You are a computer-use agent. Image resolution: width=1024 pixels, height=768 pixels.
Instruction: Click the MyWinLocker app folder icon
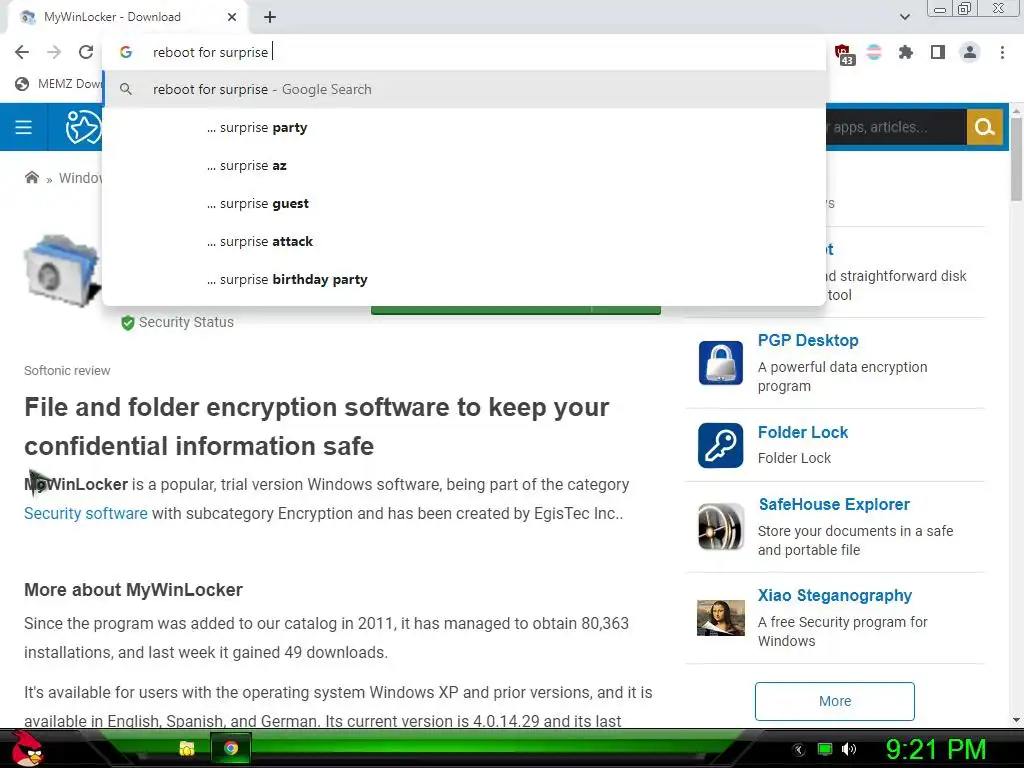tap(62, 270)
